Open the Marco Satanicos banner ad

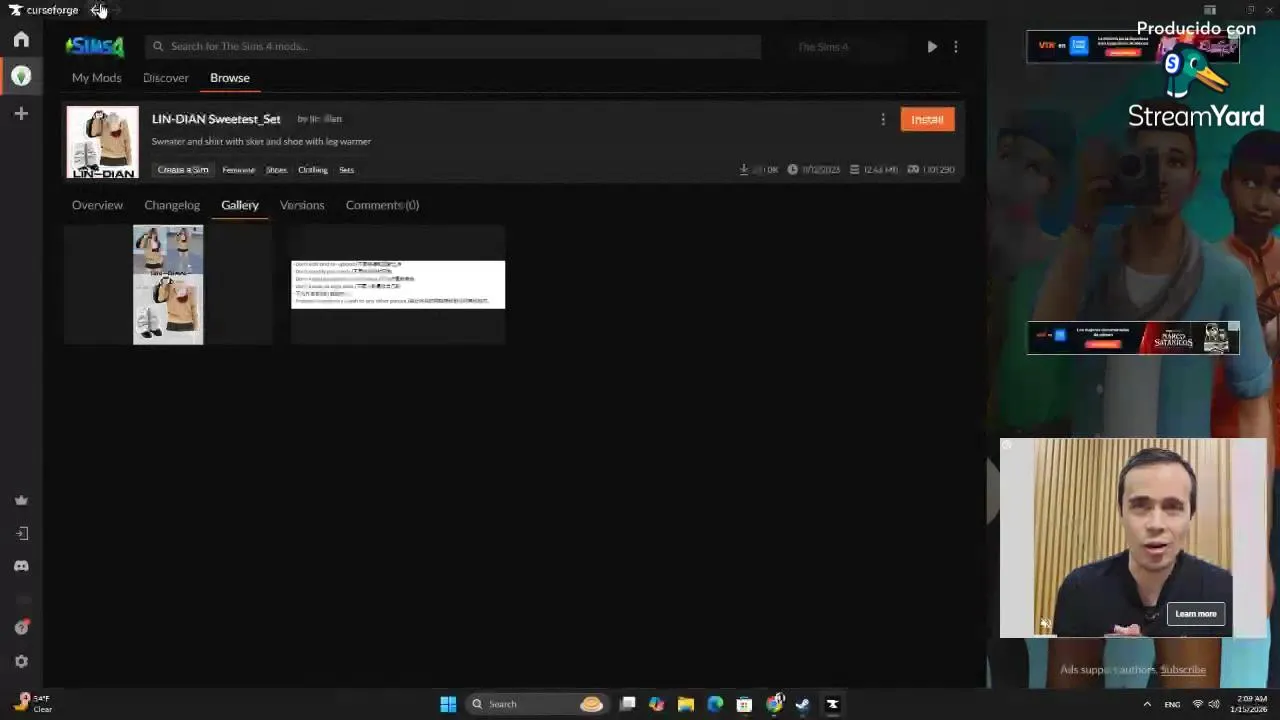click(x=1133, y=338)
